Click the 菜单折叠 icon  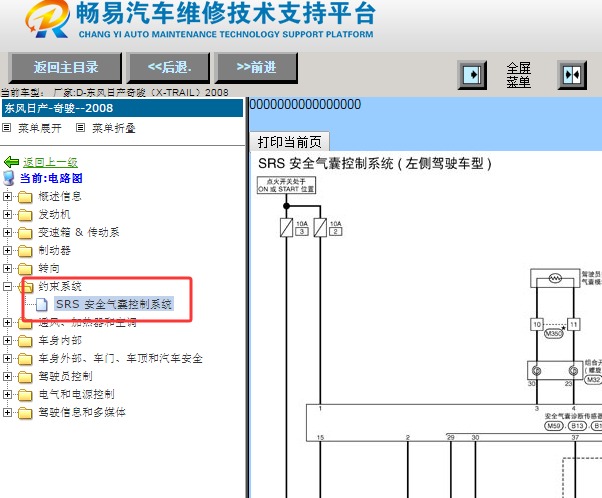click(80, 127)
